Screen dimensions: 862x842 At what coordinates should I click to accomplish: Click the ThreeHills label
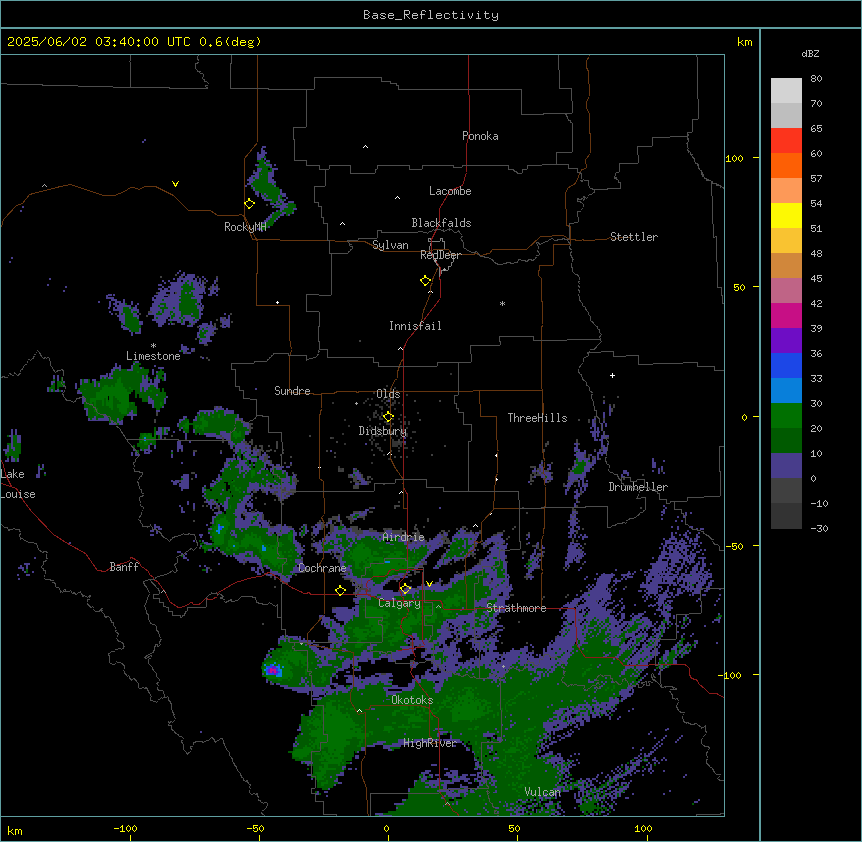point(537,418)
